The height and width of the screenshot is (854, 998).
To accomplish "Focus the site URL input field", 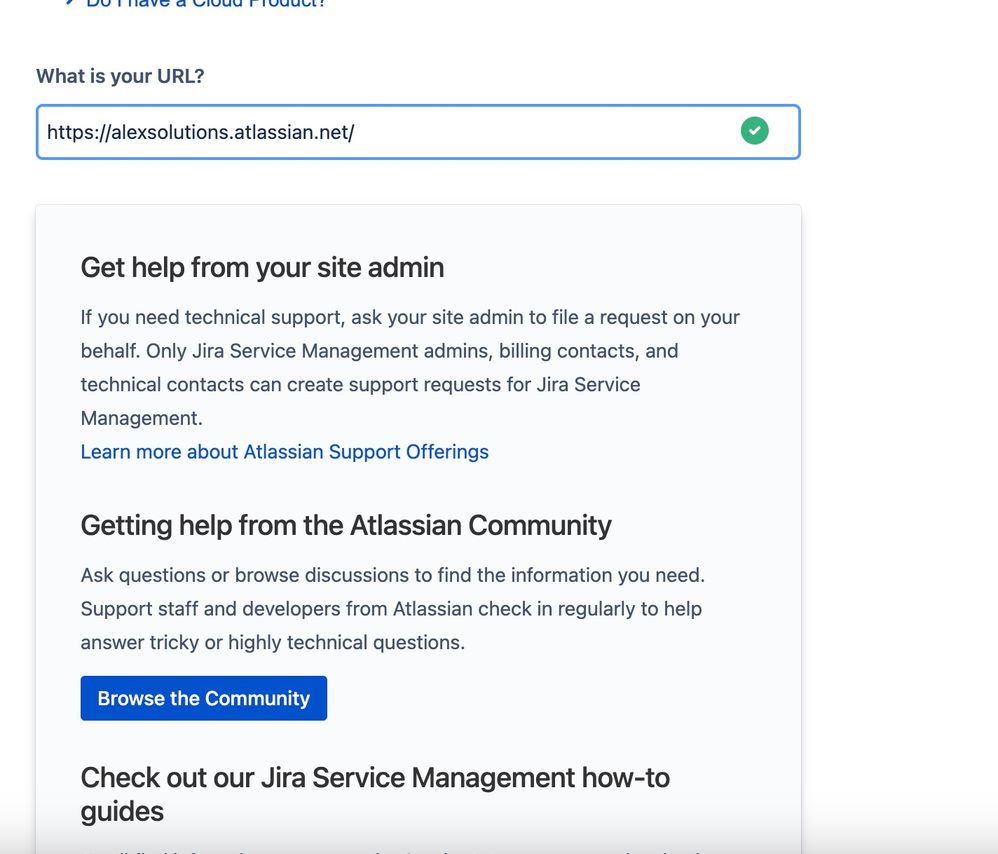I will coord(418,132).
